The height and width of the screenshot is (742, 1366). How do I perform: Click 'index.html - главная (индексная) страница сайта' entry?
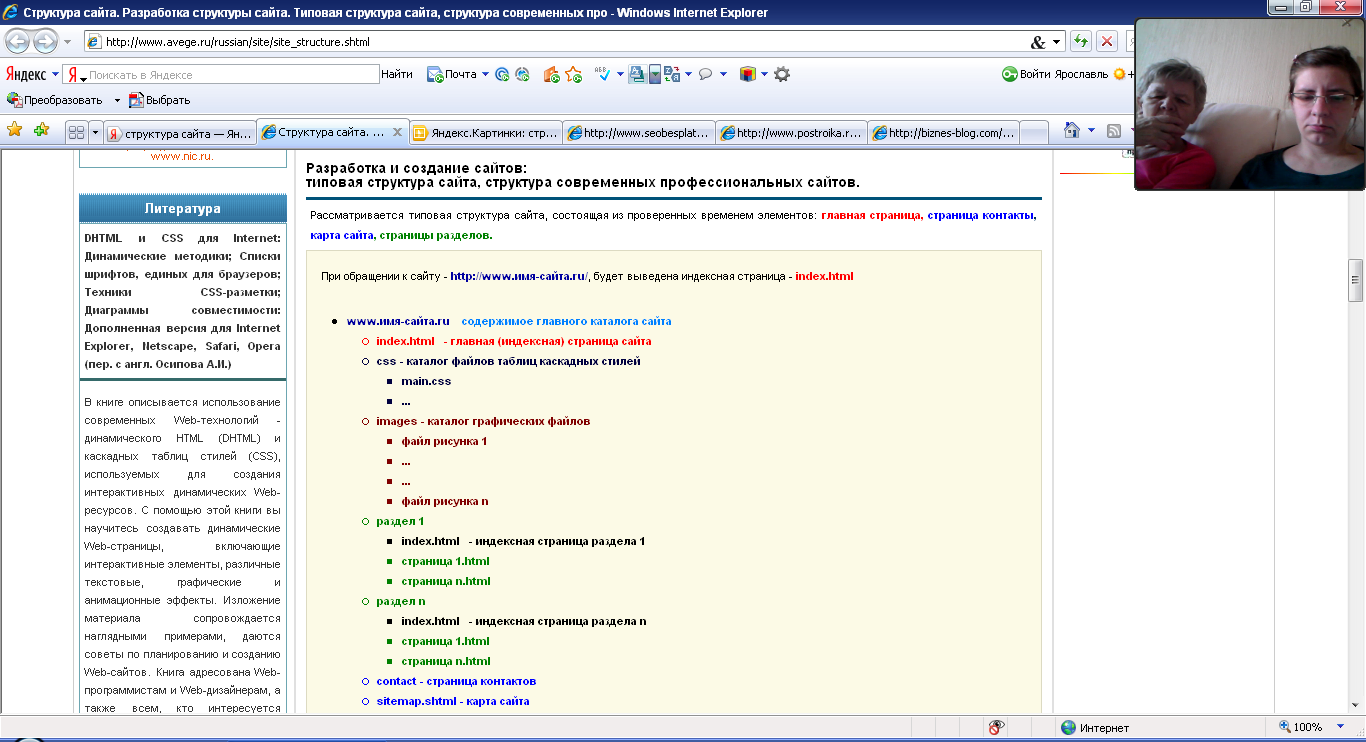[x=514, y=341]
